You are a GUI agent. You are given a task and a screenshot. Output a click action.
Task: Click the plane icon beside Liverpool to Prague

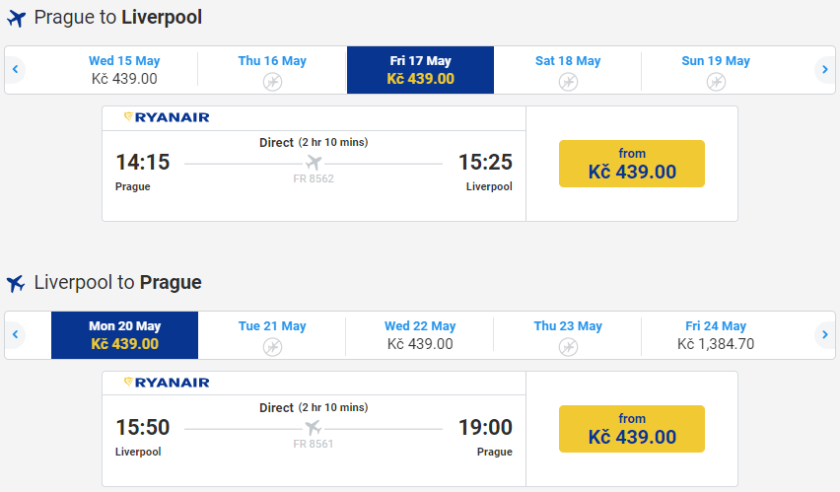pos(15,283)
